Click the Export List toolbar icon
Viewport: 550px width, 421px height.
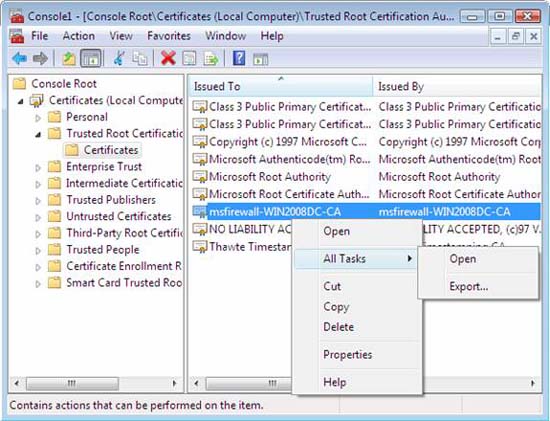point(211,58)
